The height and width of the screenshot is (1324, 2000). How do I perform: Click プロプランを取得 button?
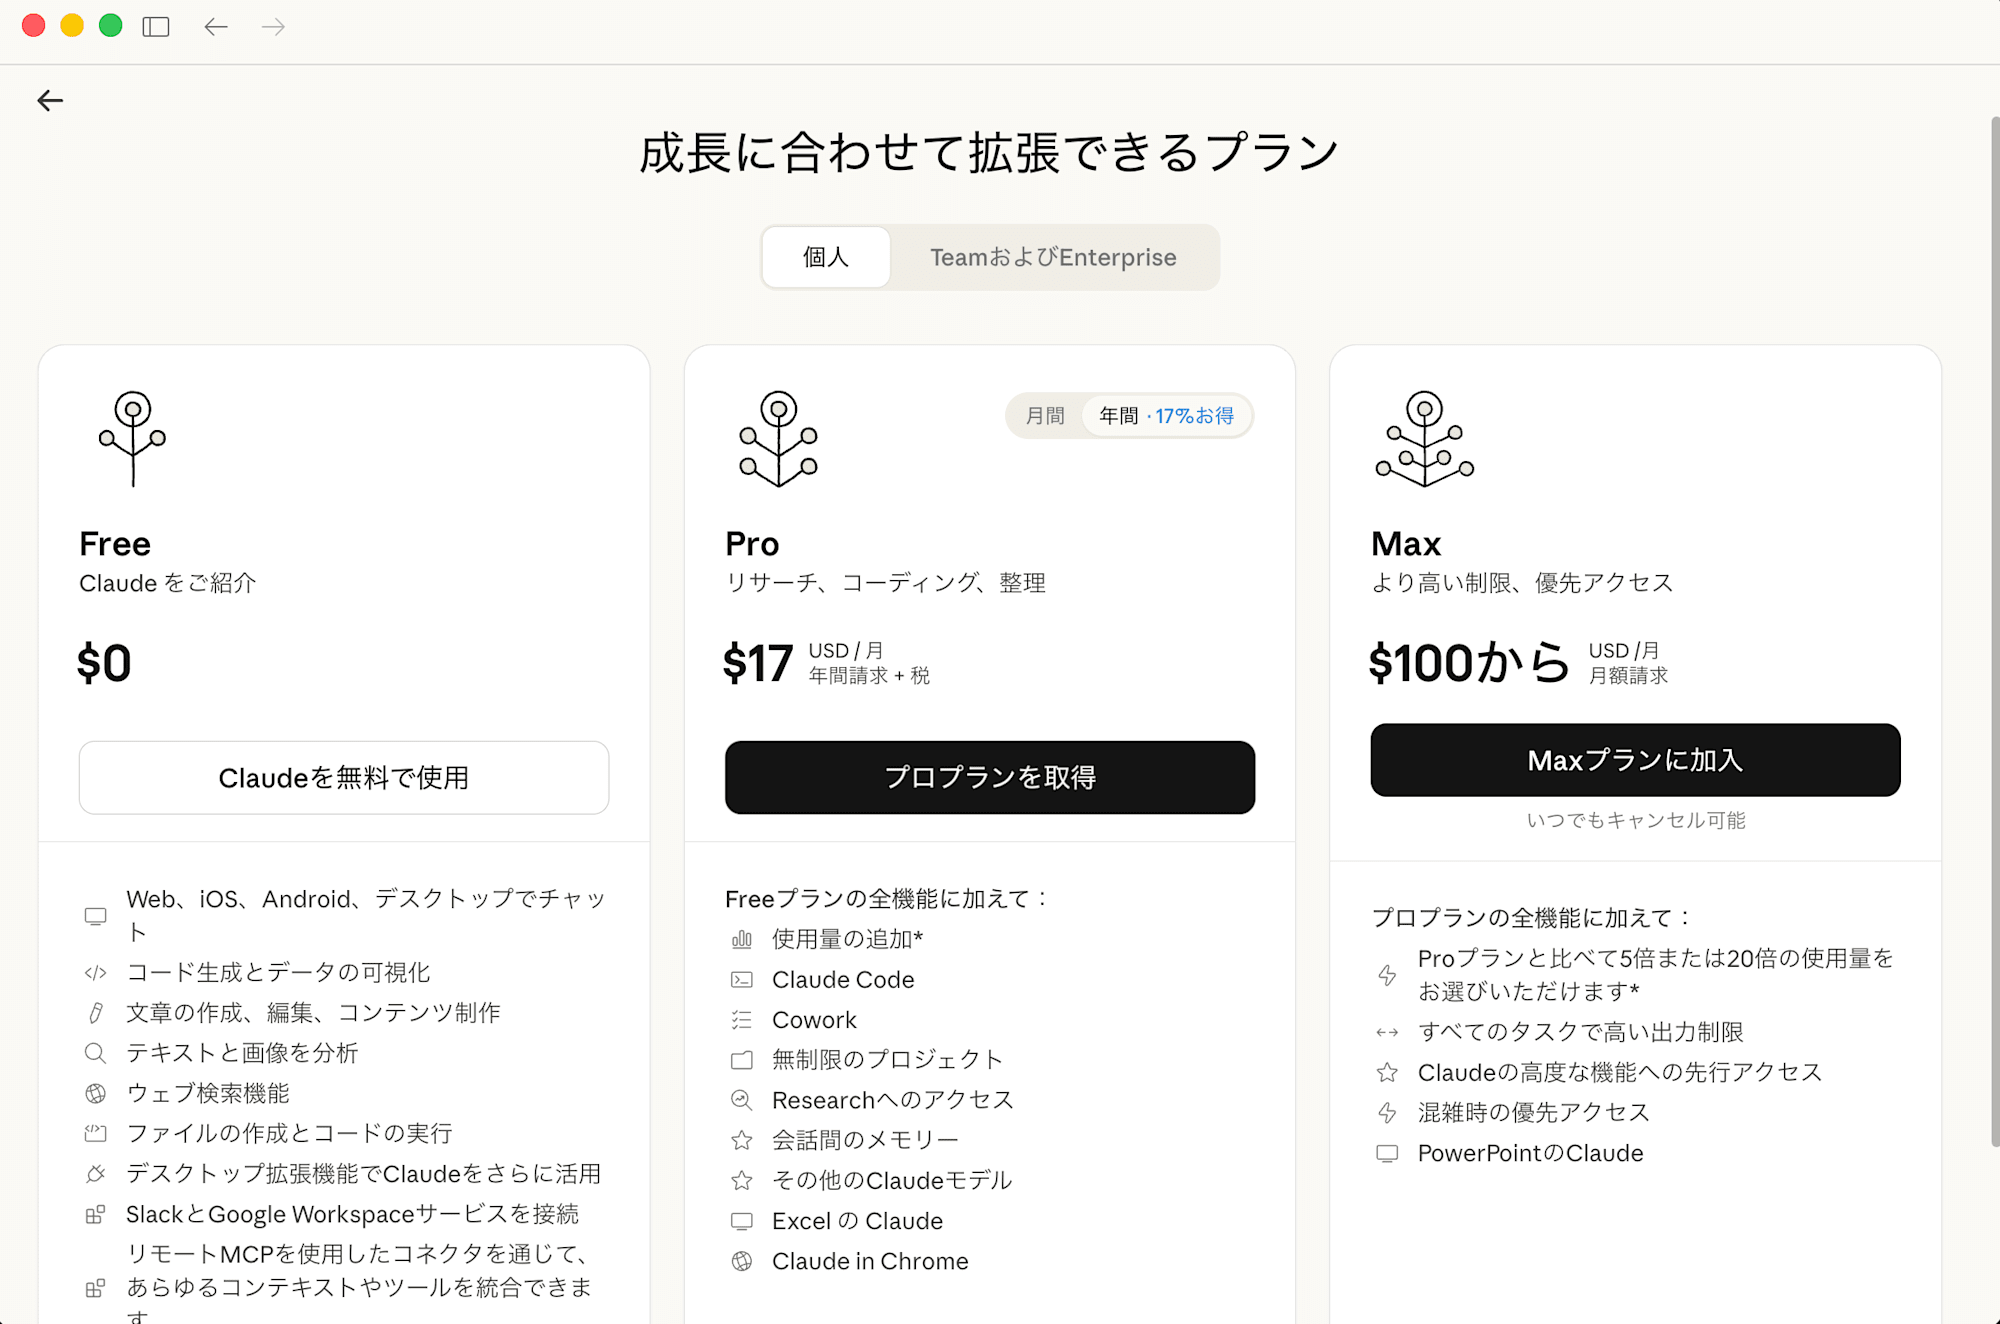tap(990, 777)
